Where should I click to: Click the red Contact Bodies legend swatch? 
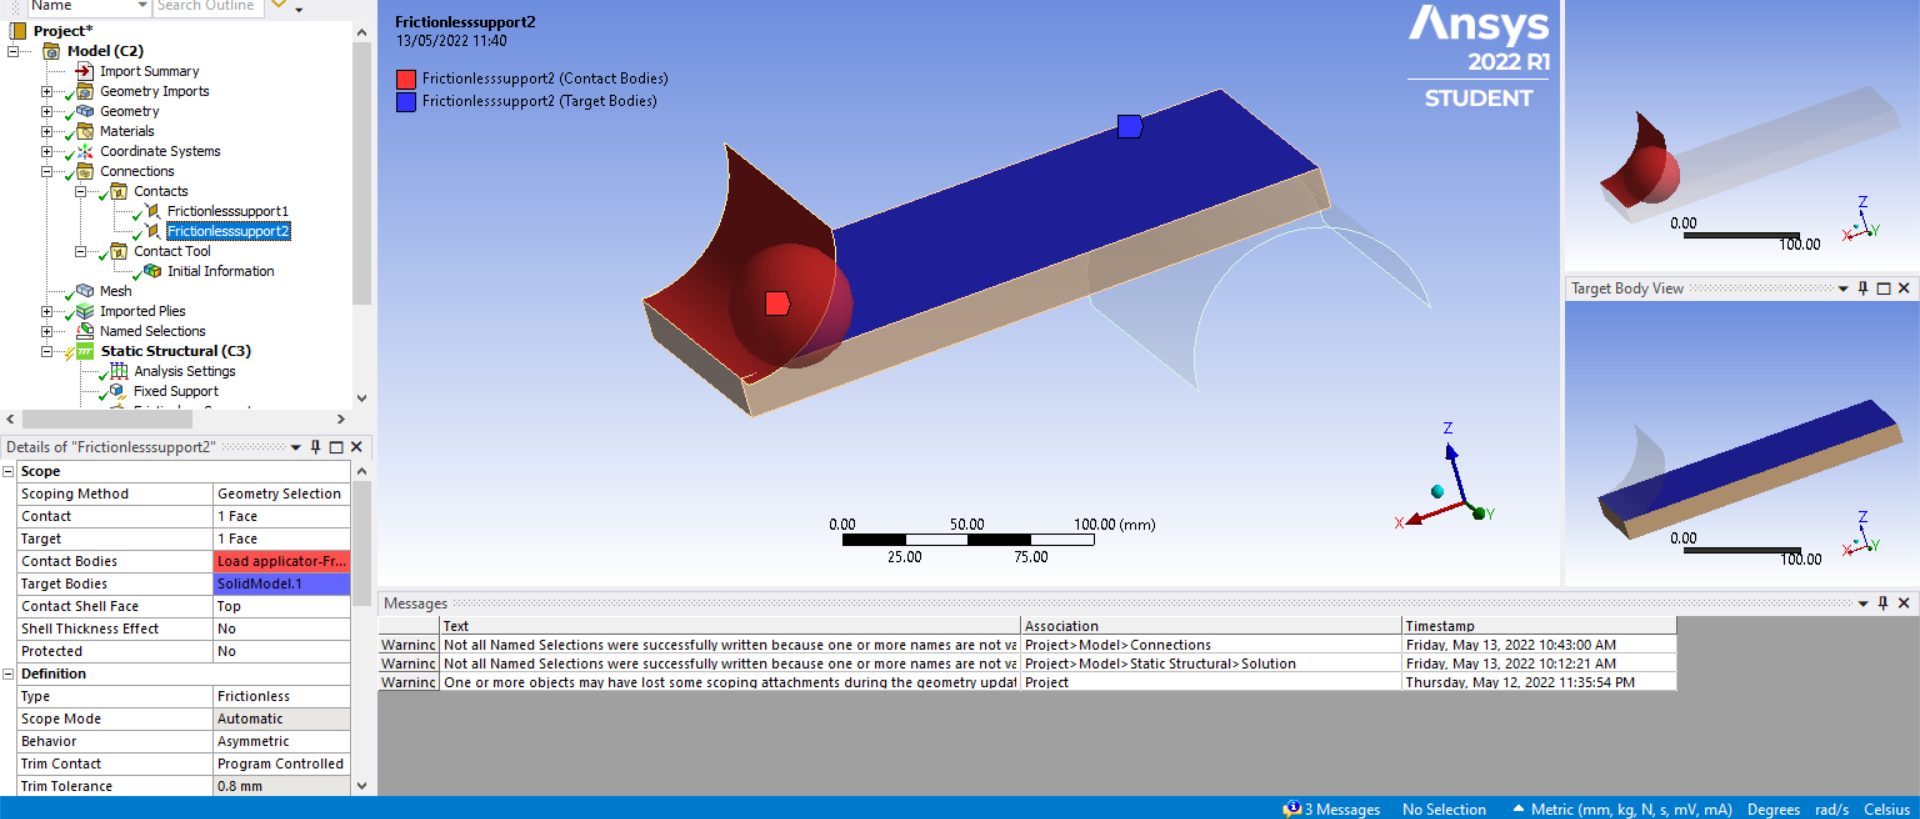click(x=406, y=79)
